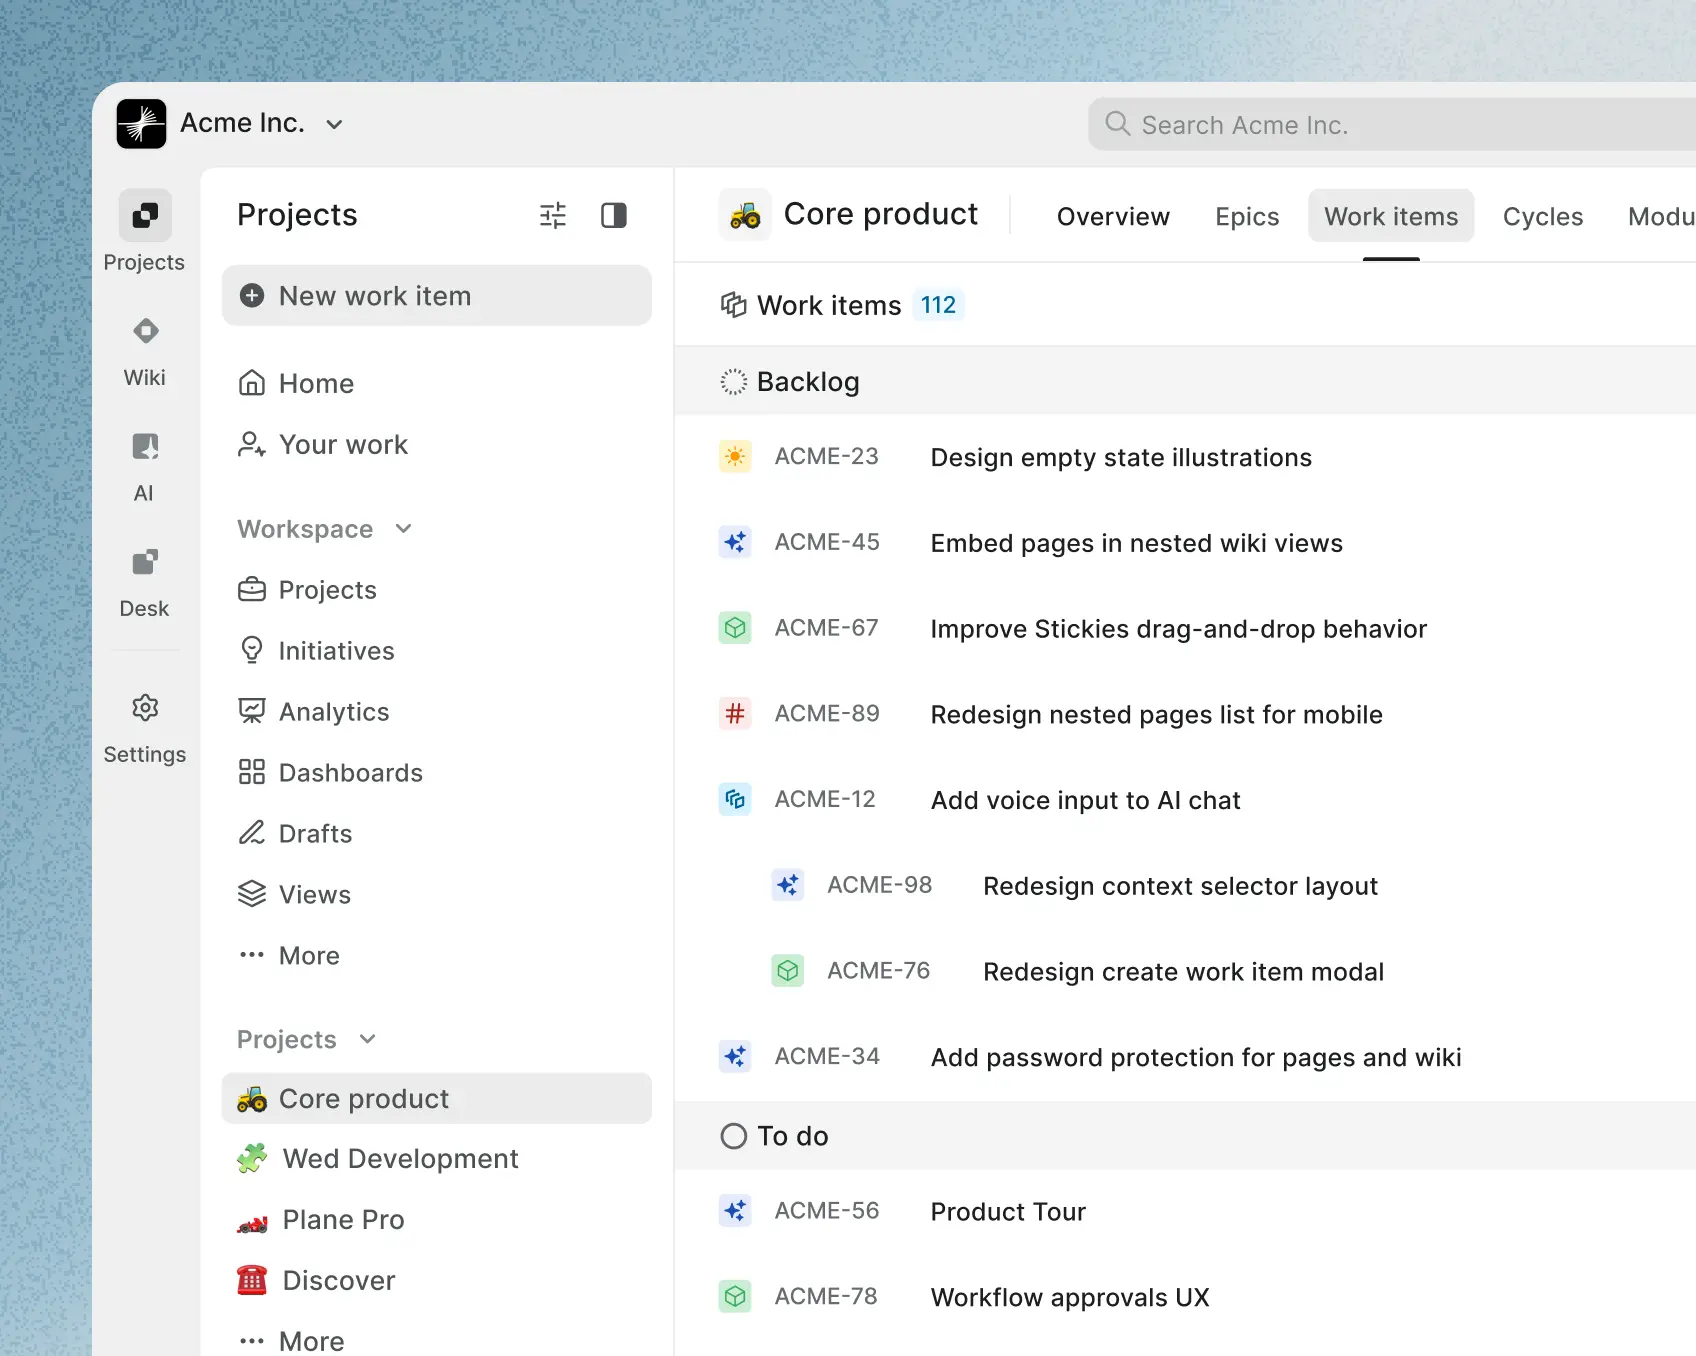Viewport: 1696px width, 1356px height.
Task: Select the Plane Pro project
Action: tap(343, 1220)
